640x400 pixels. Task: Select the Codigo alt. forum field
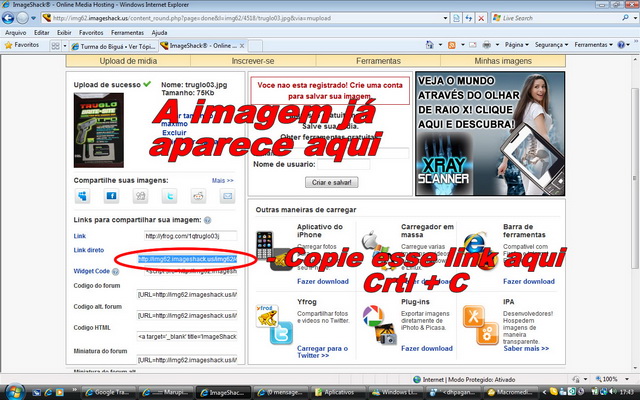(x=187, y=316)
